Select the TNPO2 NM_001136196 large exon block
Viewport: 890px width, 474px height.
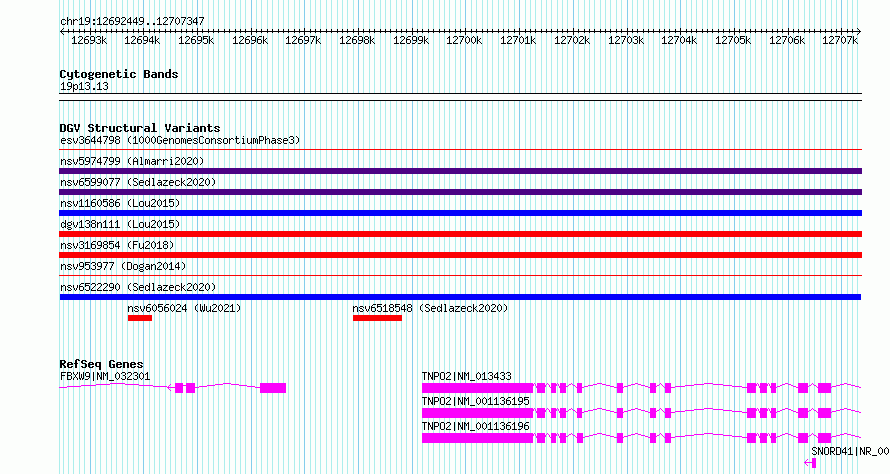[x=477, y=438]
